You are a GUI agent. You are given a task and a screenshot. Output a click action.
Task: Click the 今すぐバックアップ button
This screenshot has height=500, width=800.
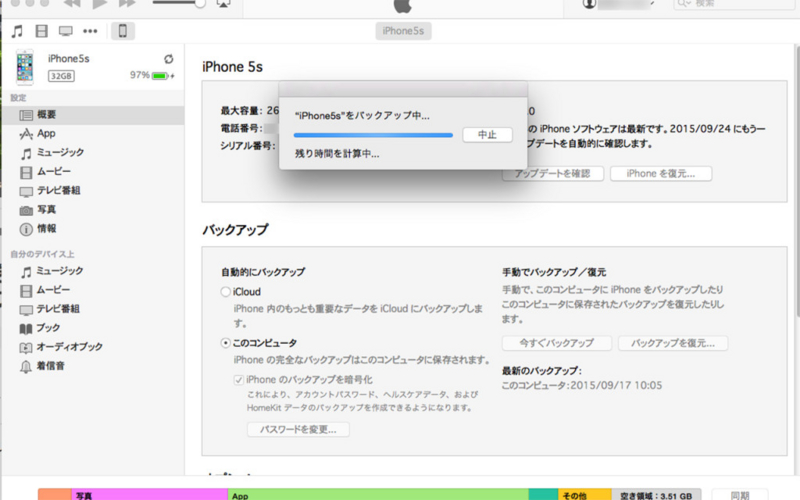(x=557, y=343)
